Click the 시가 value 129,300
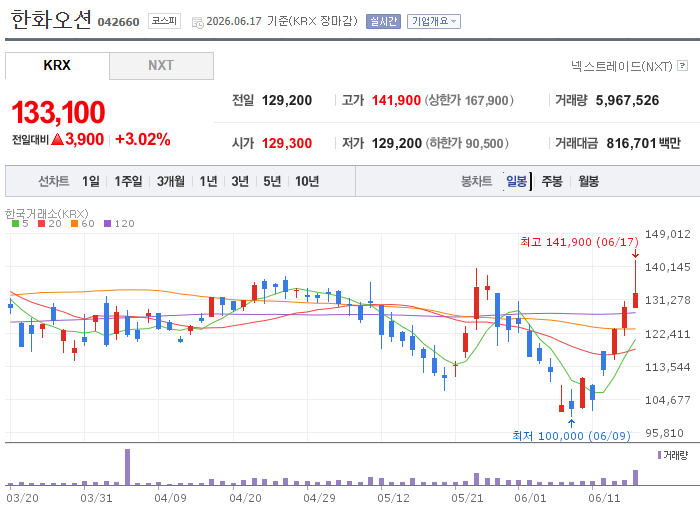Screen dimensions: 700x507 click(287, 143)
